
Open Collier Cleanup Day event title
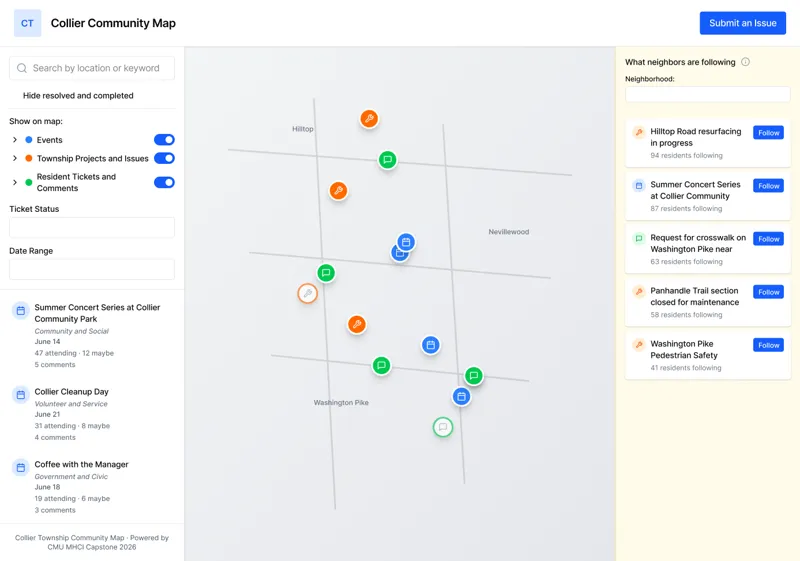tap(71, 392)
